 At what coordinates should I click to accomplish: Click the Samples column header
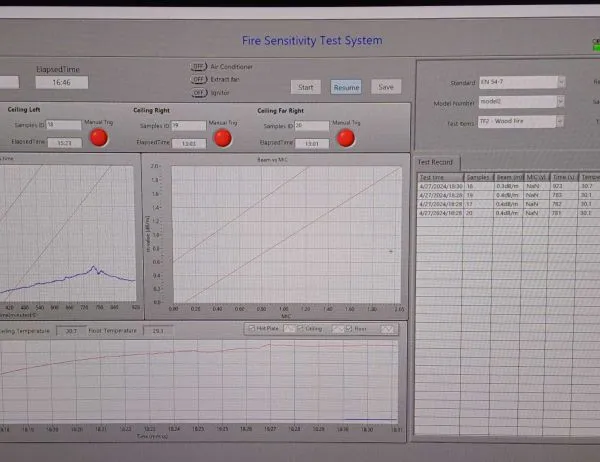click(479, 177)
